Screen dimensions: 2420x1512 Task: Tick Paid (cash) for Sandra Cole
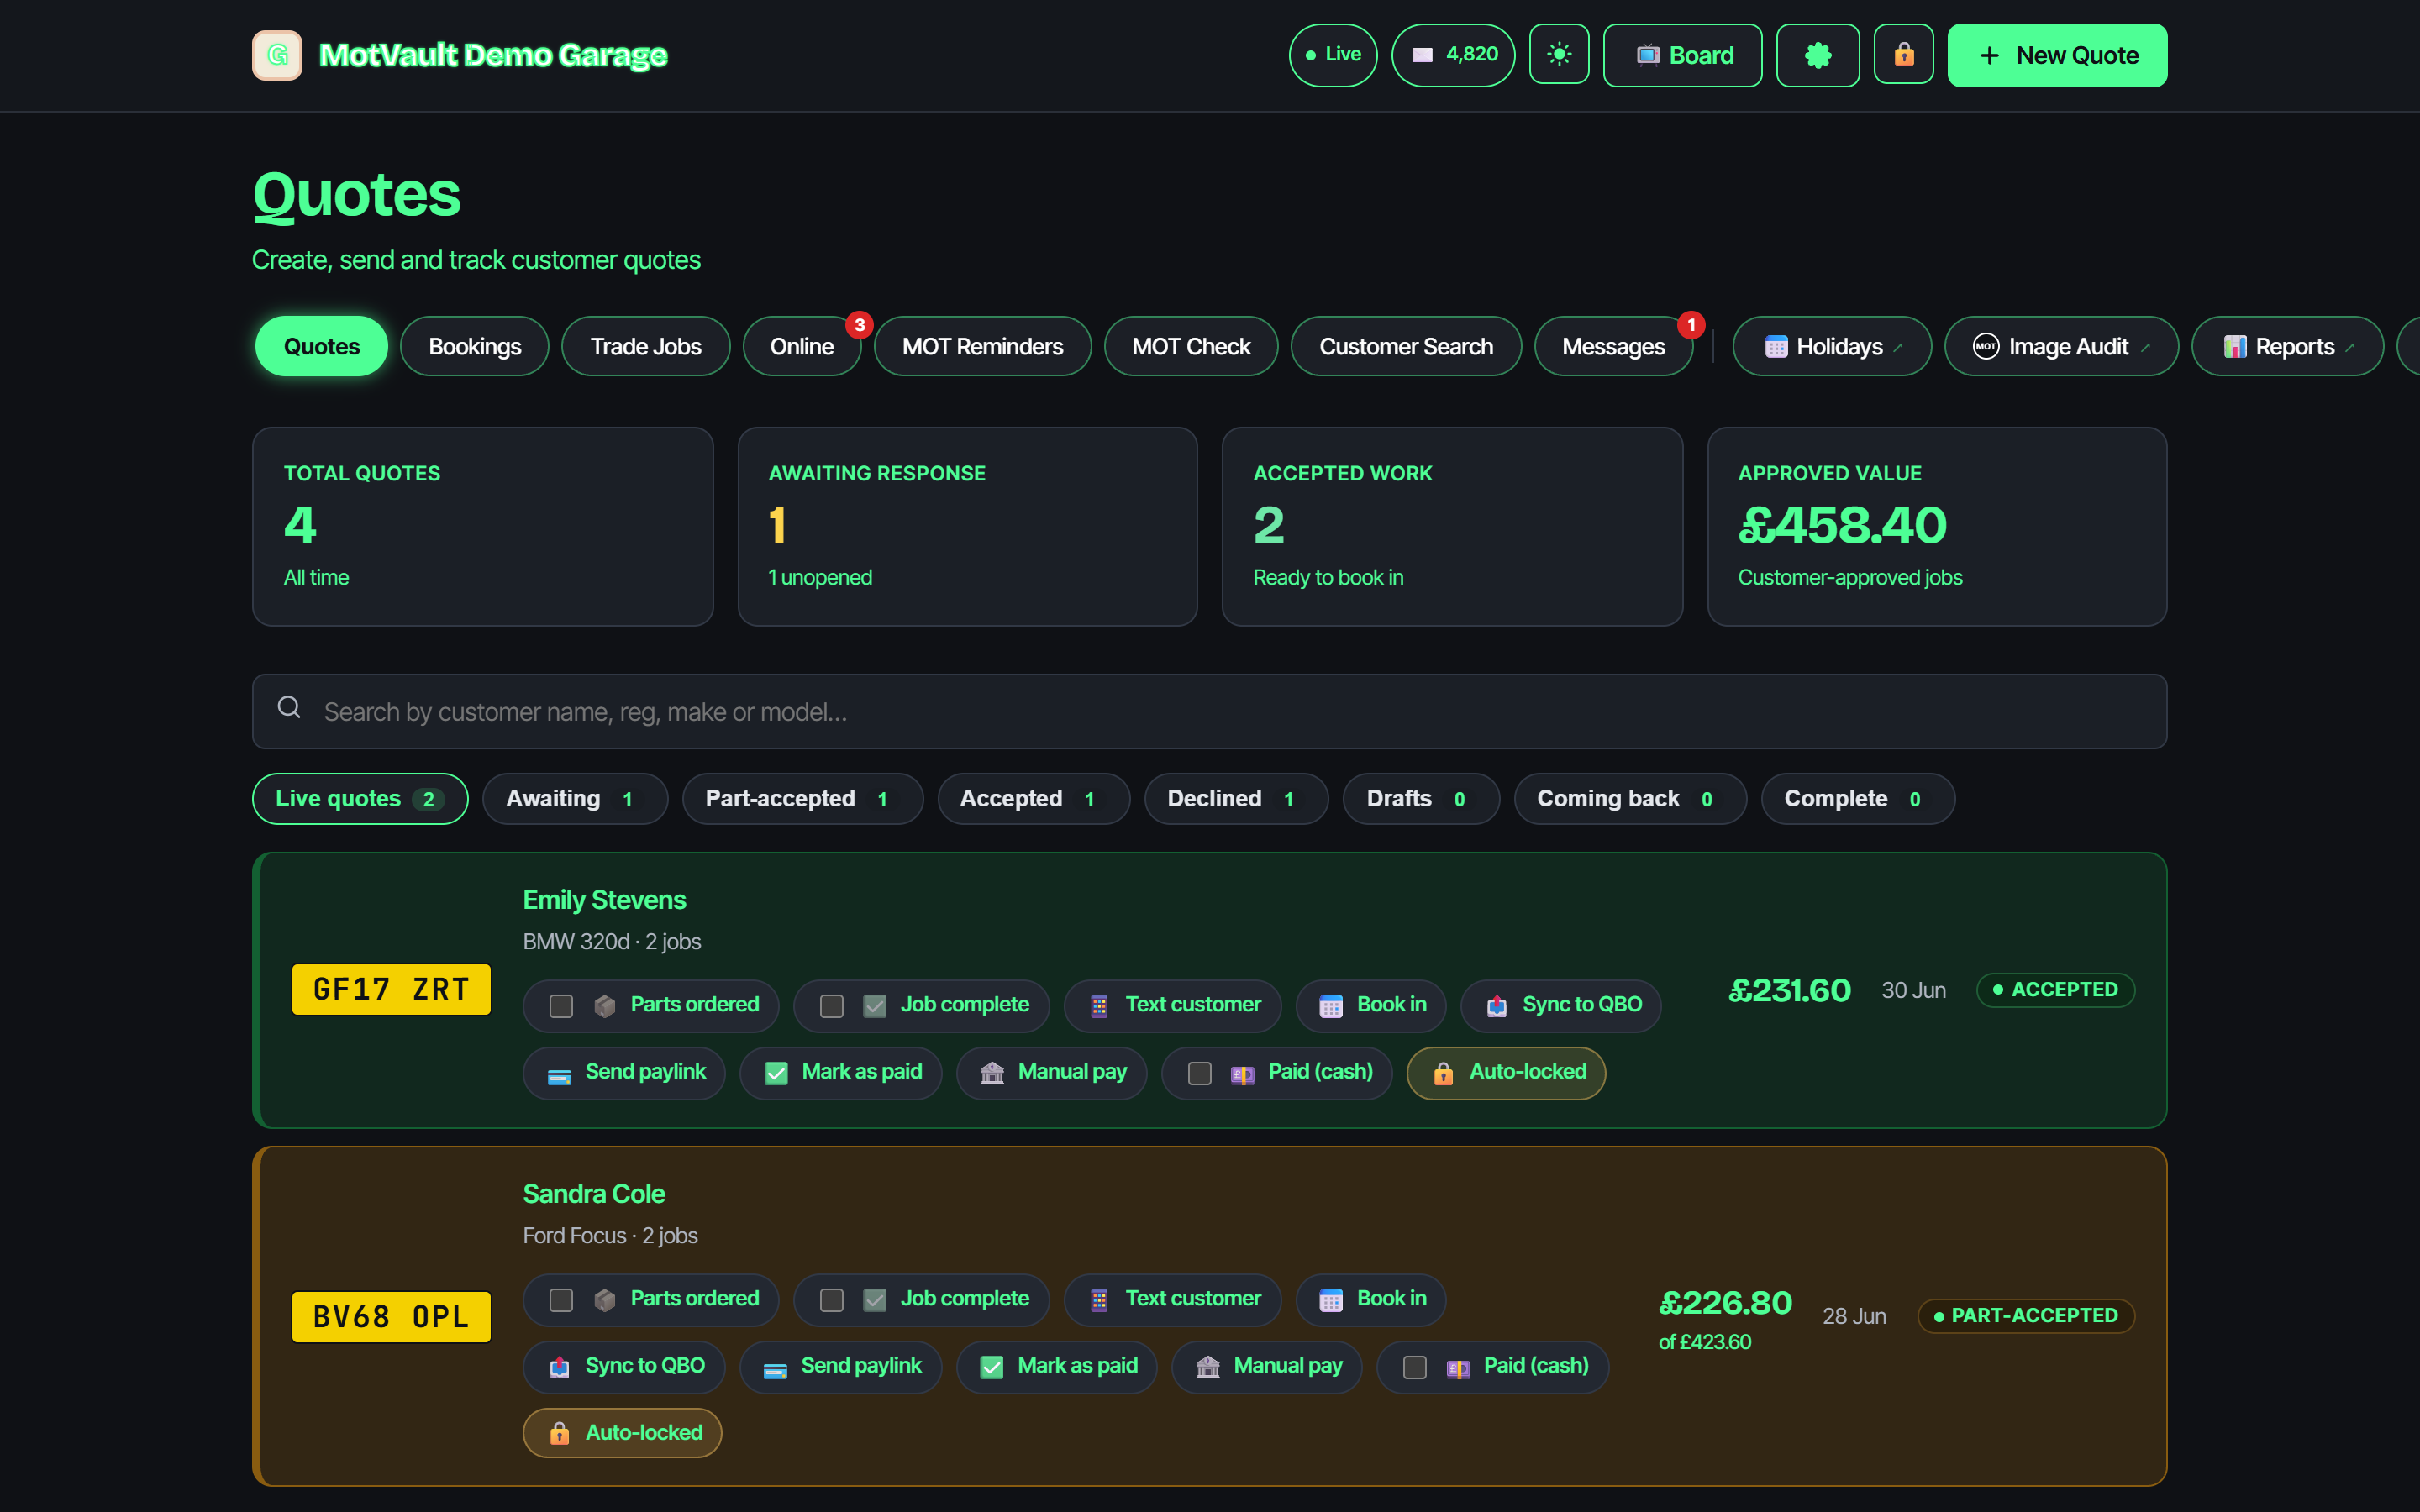(1414, 1367)
